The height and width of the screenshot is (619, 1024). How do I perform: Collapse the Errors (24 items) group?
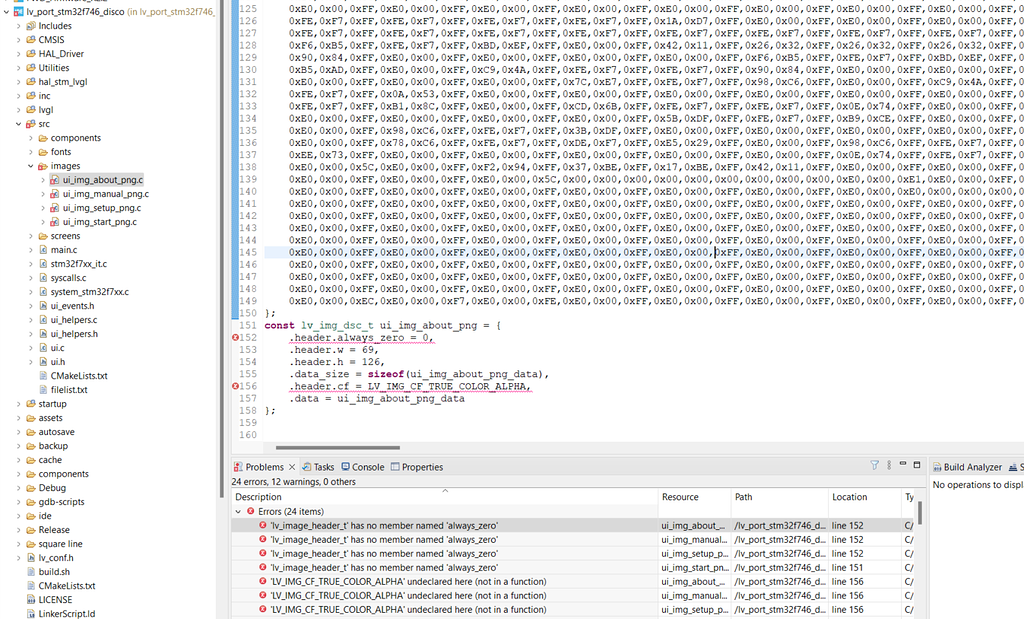(238, 511)
